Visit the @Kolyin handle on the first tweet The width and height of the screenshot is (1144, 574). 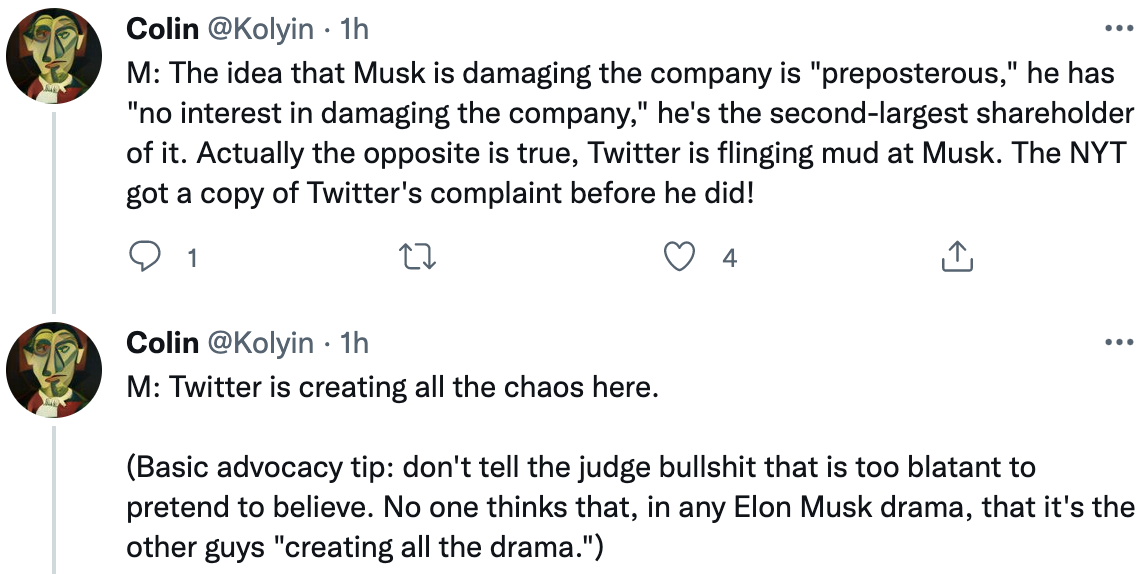tap(261, 30)
